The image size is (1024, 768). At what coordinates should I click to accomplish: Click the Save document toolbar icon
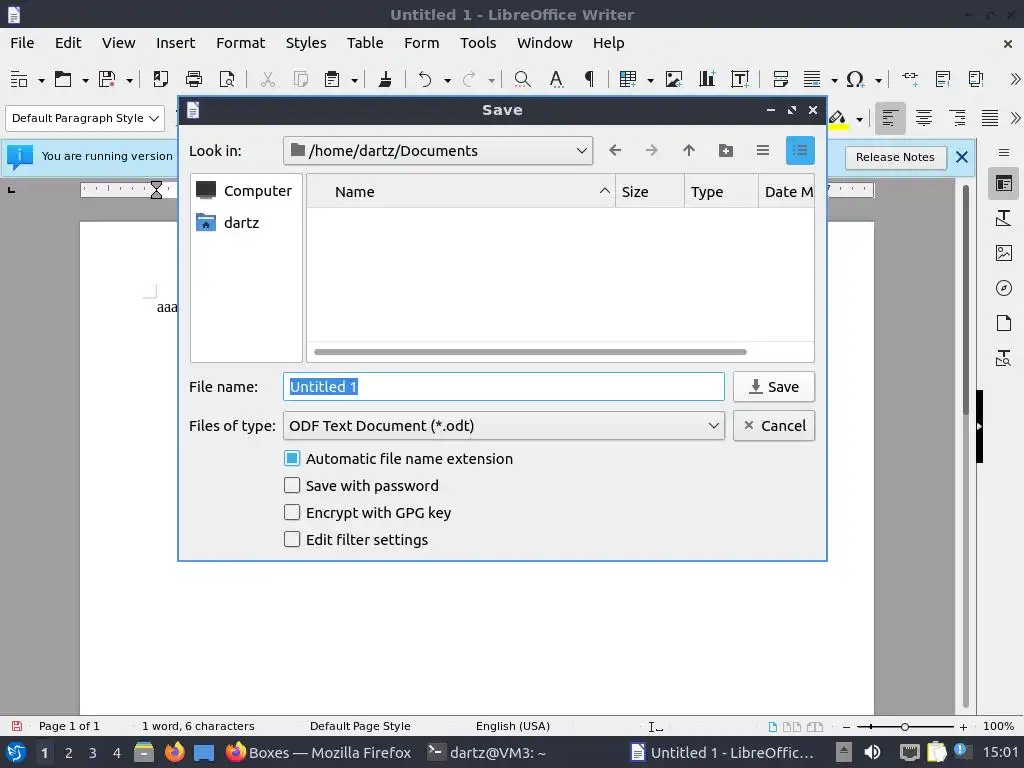pyautogui.click(x=106, y=79)
